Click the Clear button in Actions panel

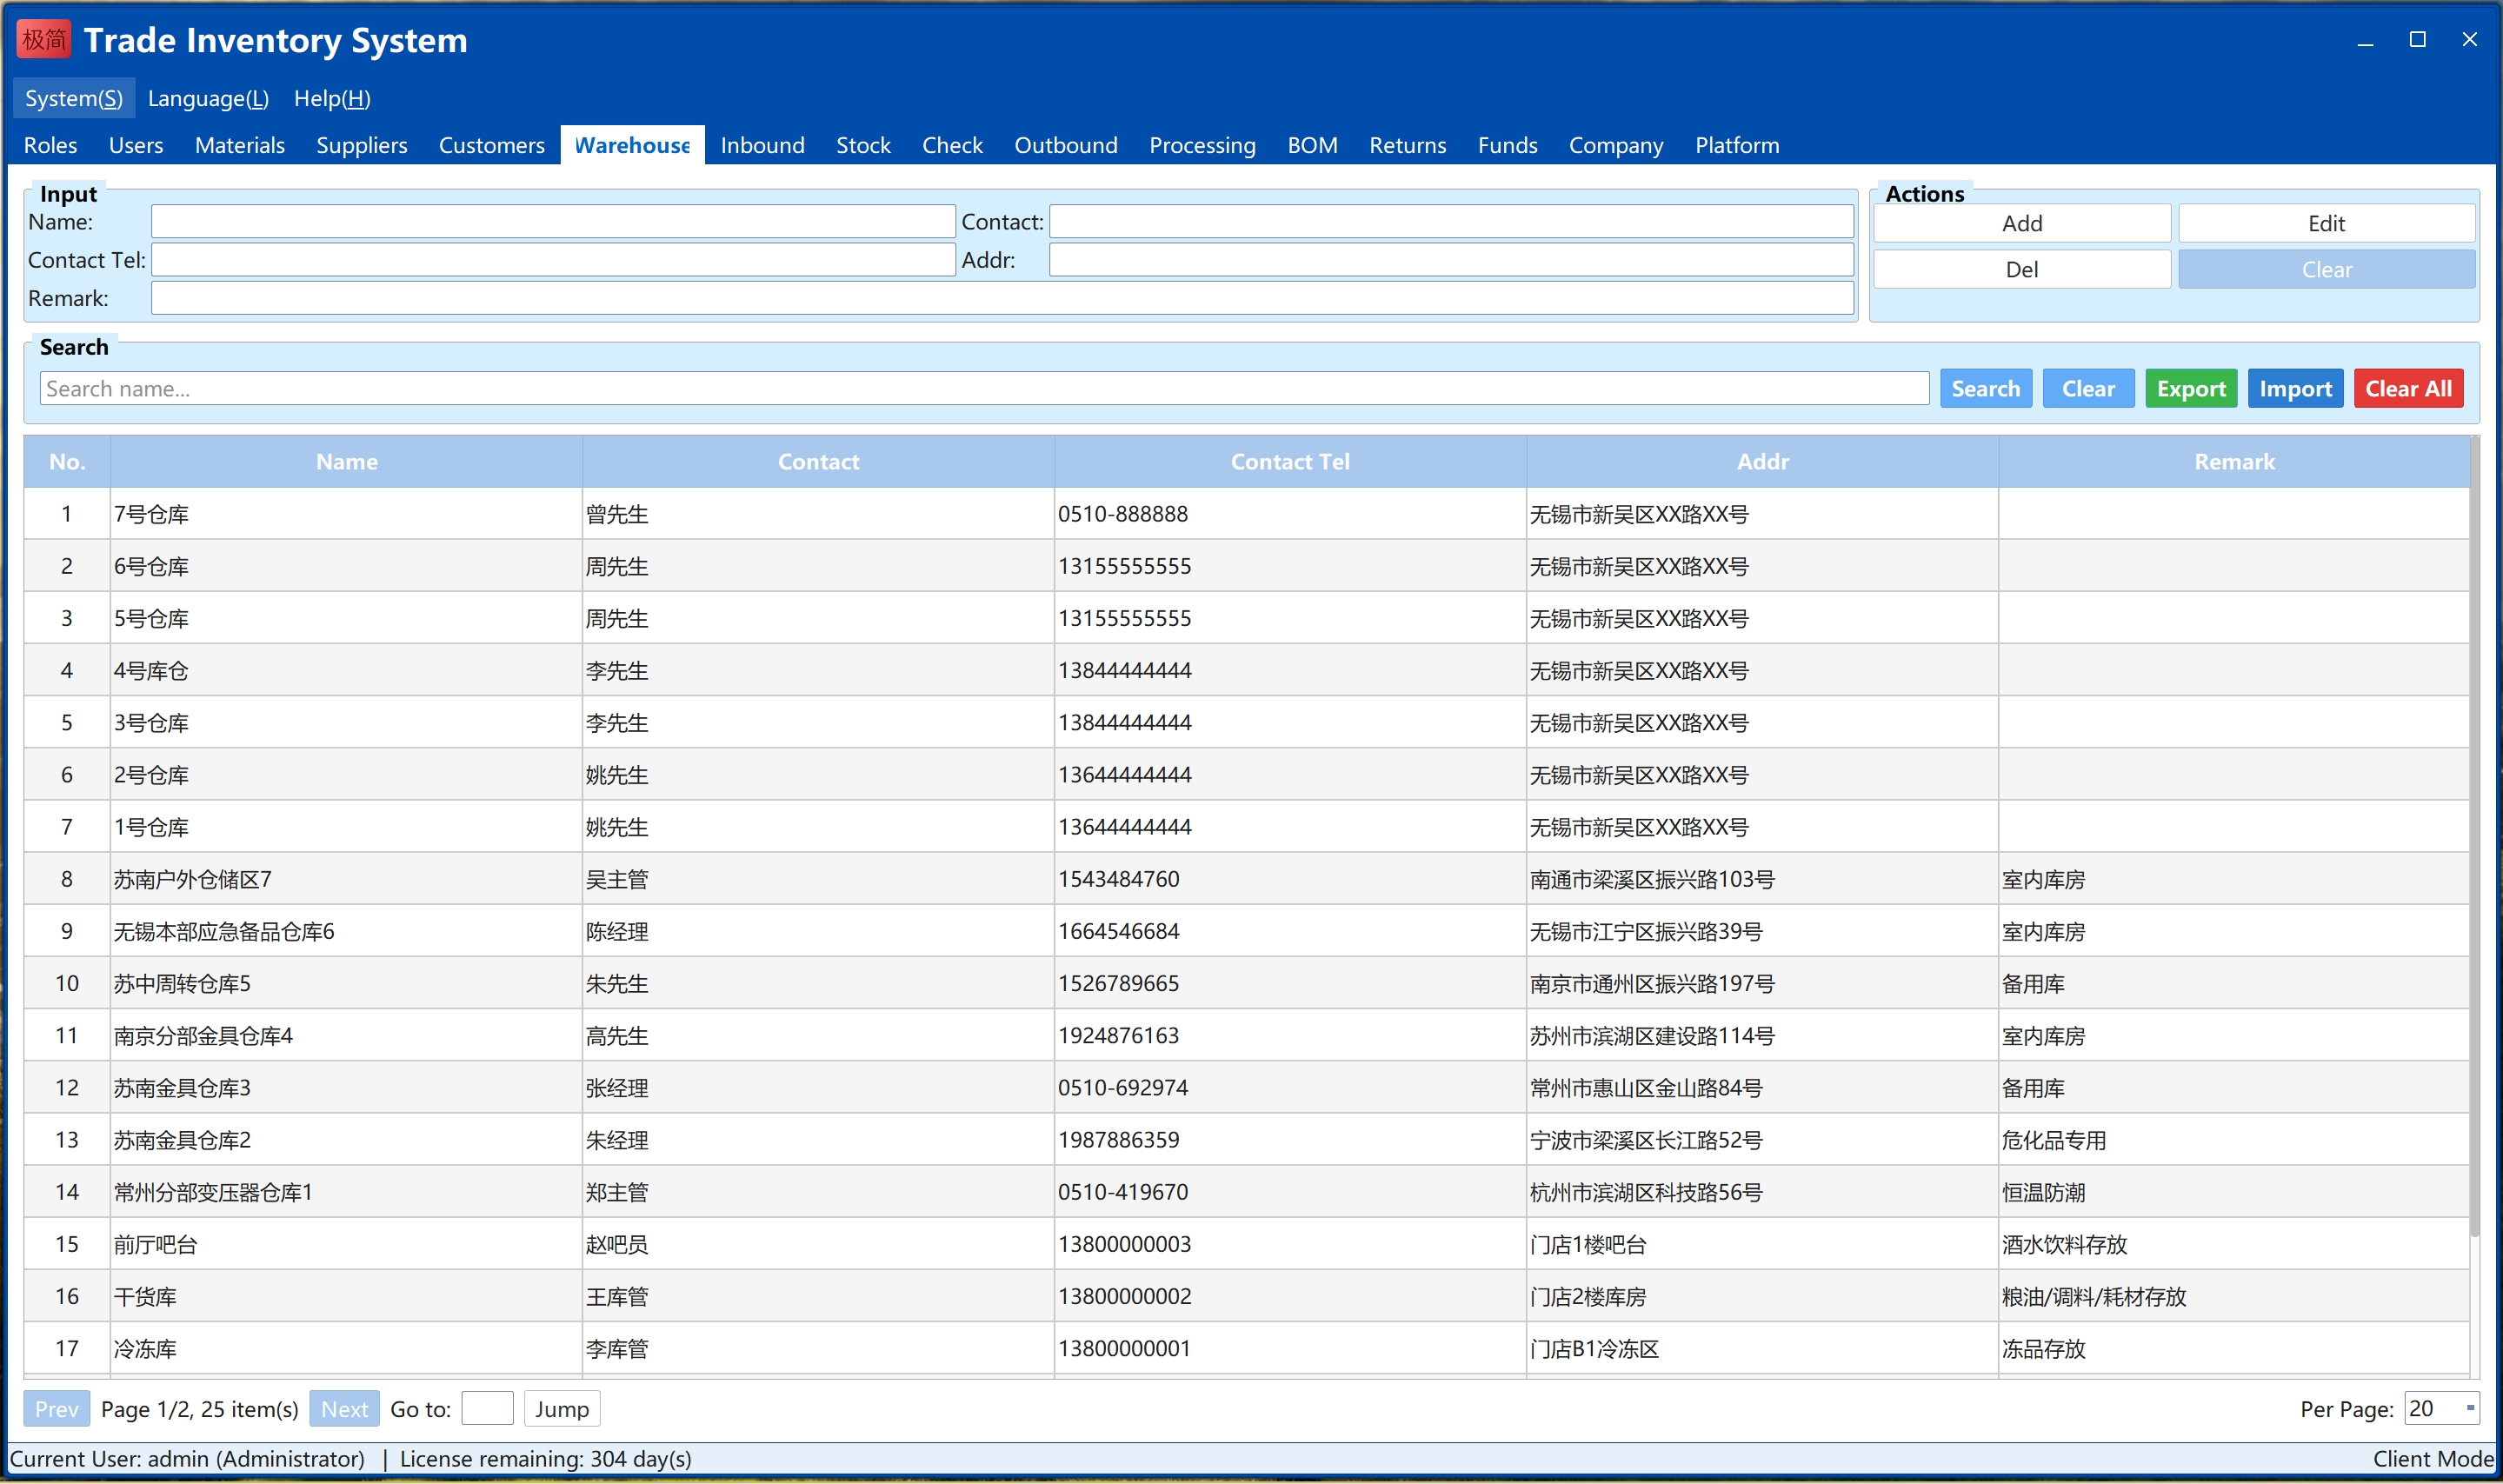(x=2326, y=269)
